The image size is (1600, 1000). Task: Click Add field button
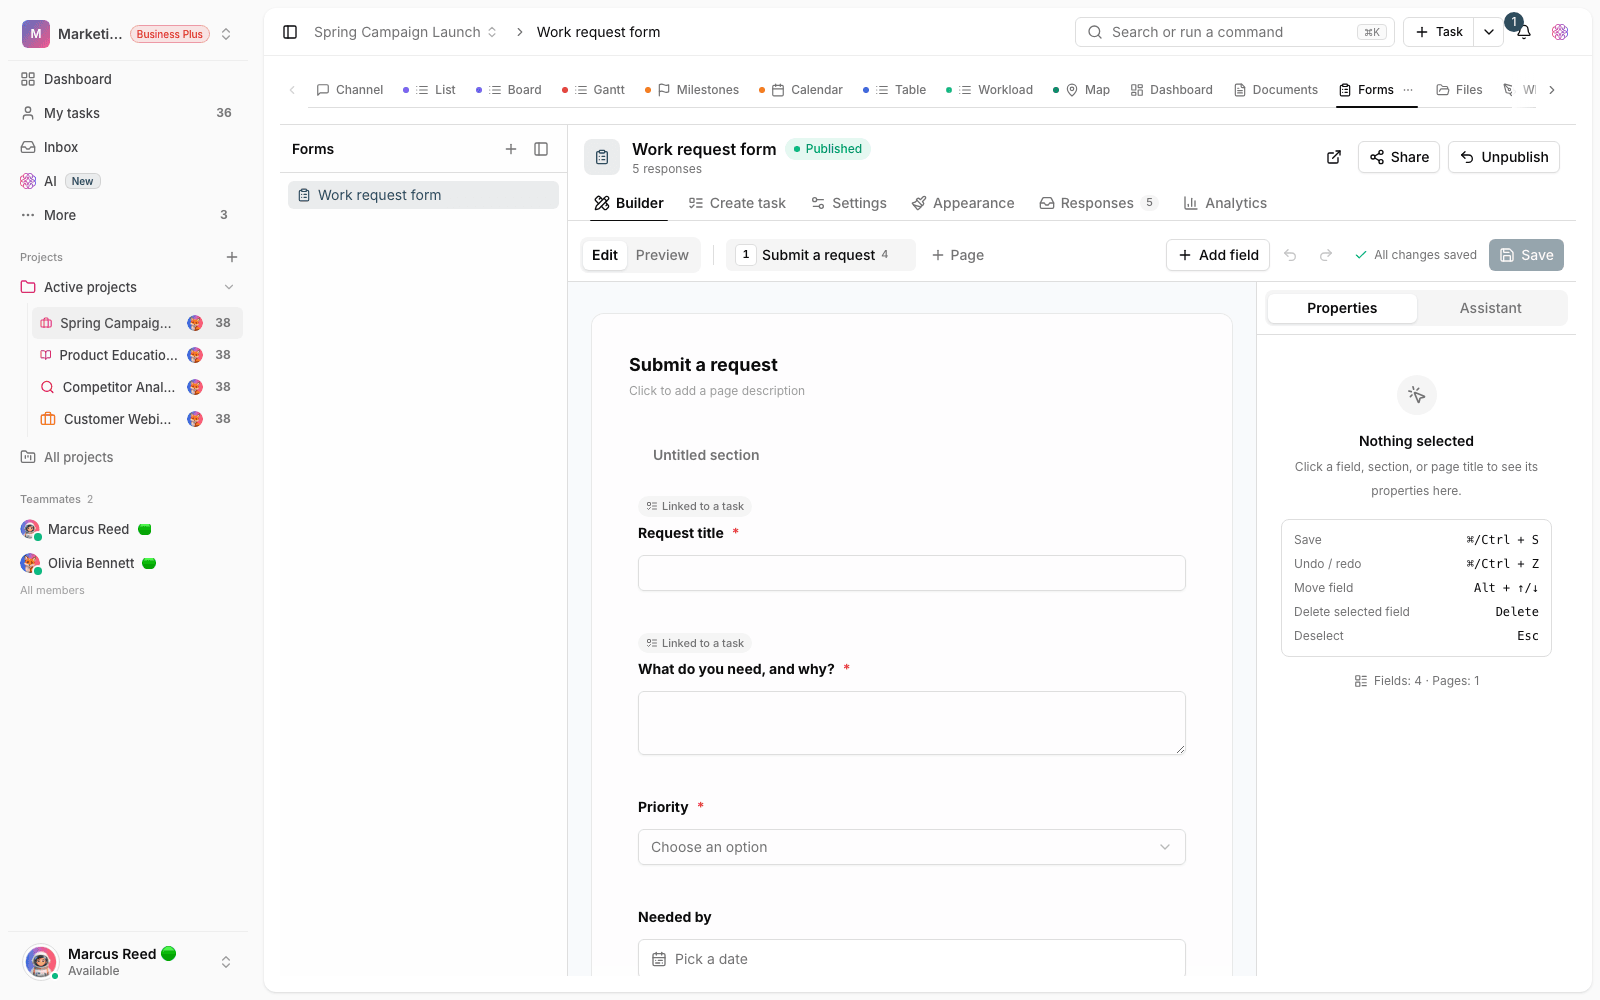point(1218,255)
